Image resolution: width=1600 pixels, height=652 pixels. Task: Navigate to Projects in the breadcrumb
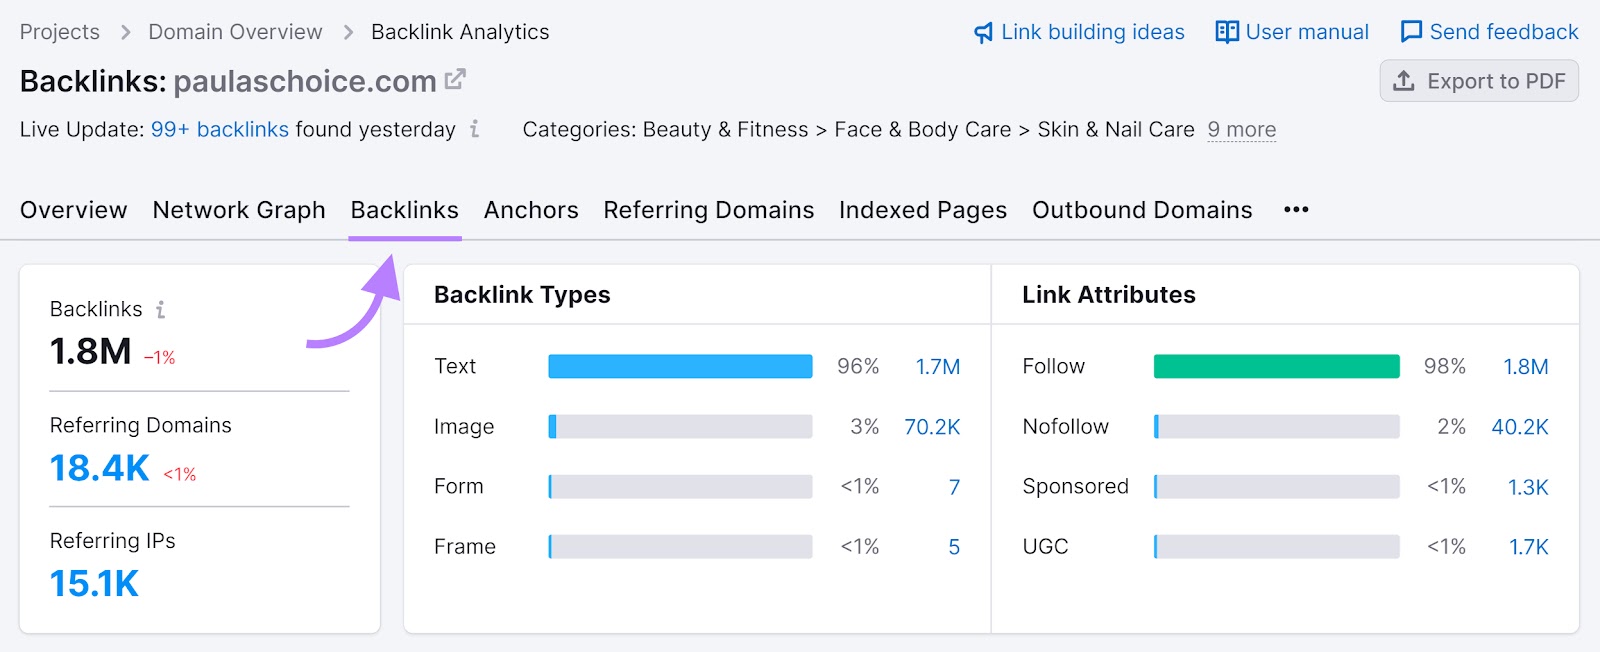pyautogui.click(x=59, y=31)
